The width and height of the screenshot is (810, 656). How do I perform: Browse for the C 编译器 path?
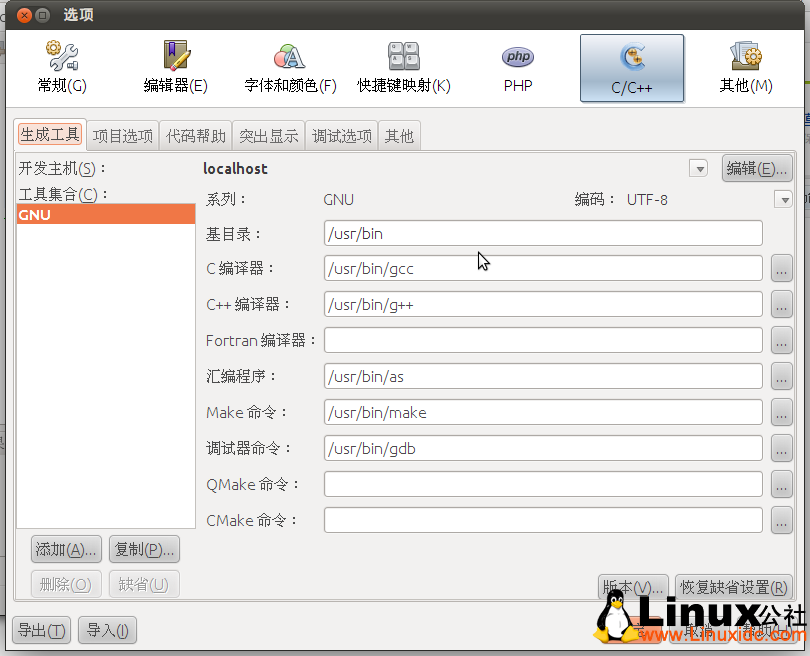click(782, 268)
